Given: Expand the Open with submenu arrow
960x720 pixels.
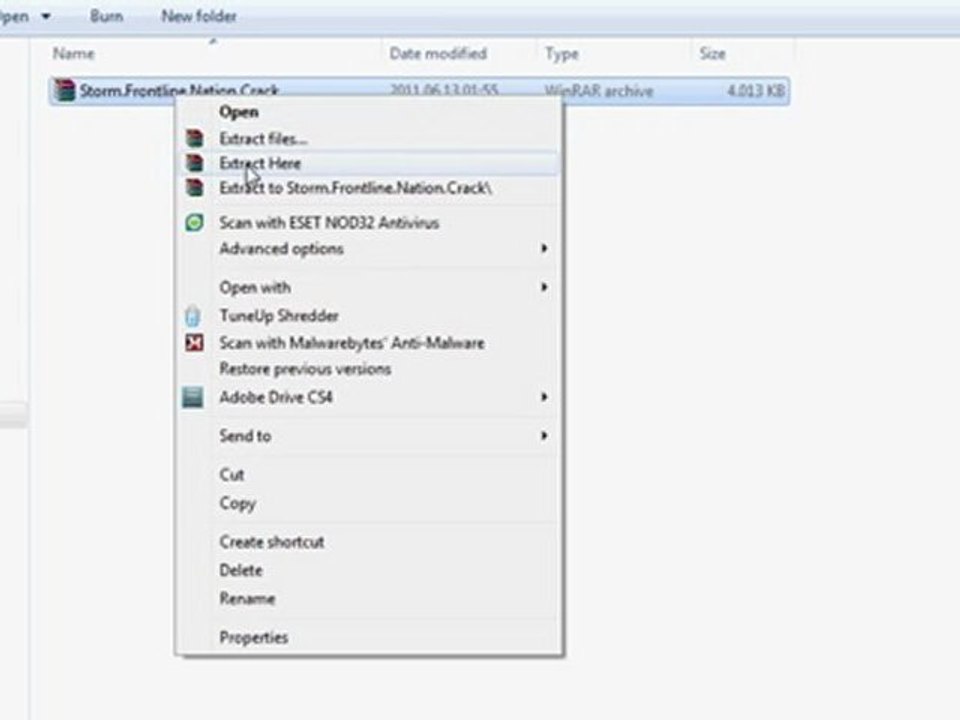Looking at the screenshot, I should coord(544,287).
